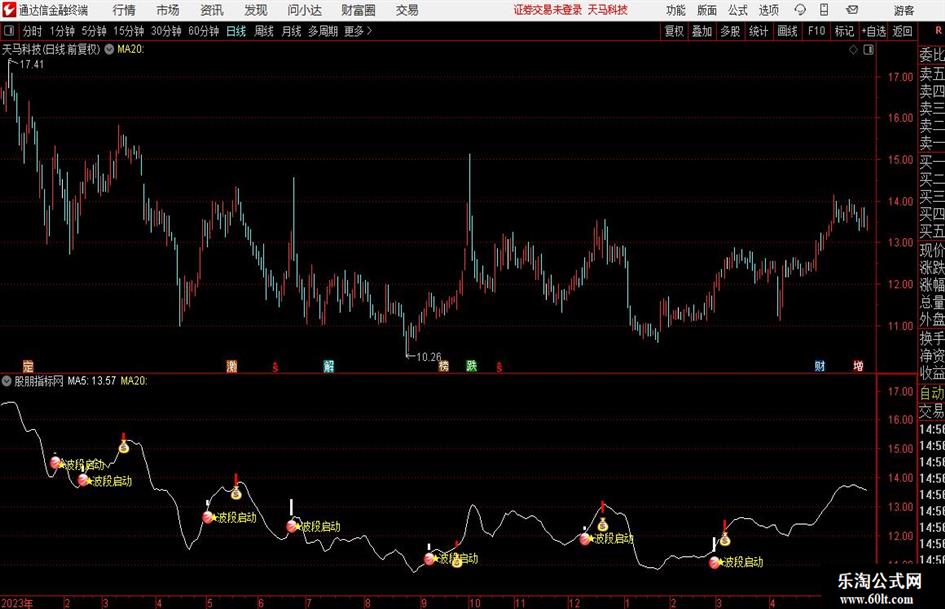945x609 pixels.
Task: Click the 财 event marker icon
Action: tap(820, 365)
